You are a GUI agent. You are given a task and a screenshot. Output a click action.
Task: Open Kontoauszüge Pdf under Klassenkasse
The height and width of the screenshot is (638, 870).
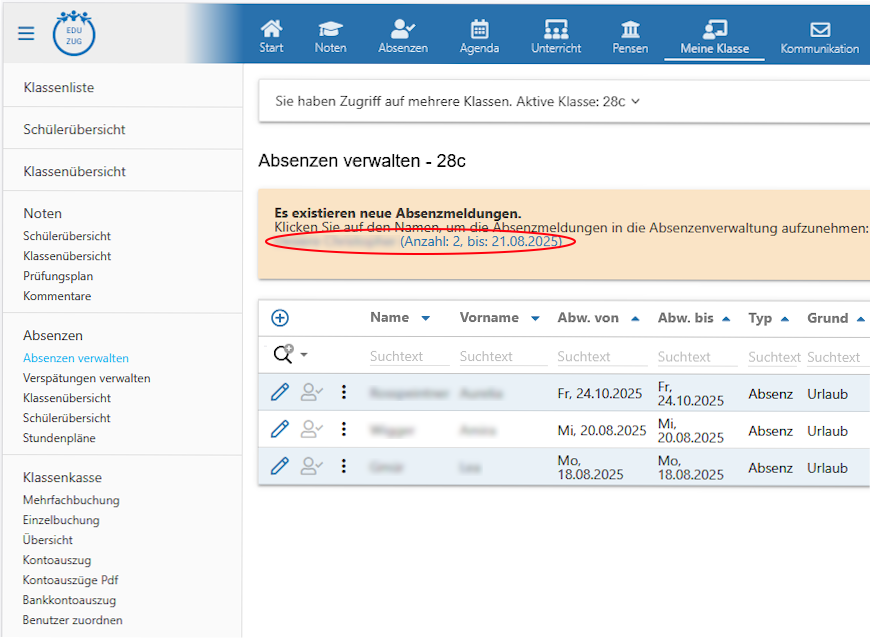click(70, 580)
